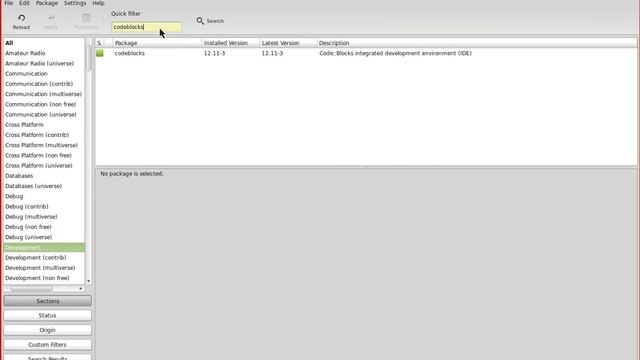
Task: Click the Status filter button
Action: tap(47, 316)
